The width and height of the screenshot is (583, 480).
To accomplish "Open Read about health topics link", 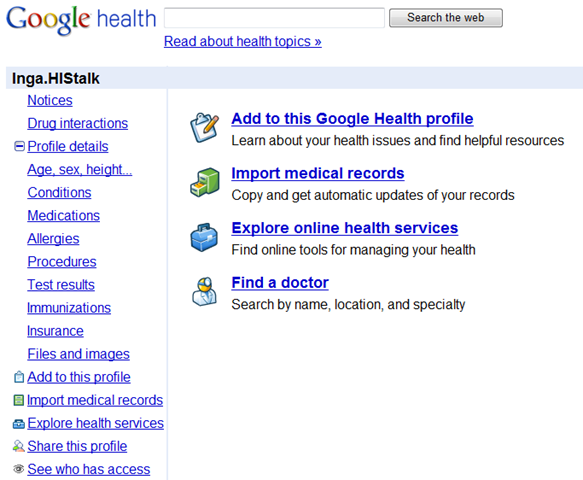I will [243, 41].
